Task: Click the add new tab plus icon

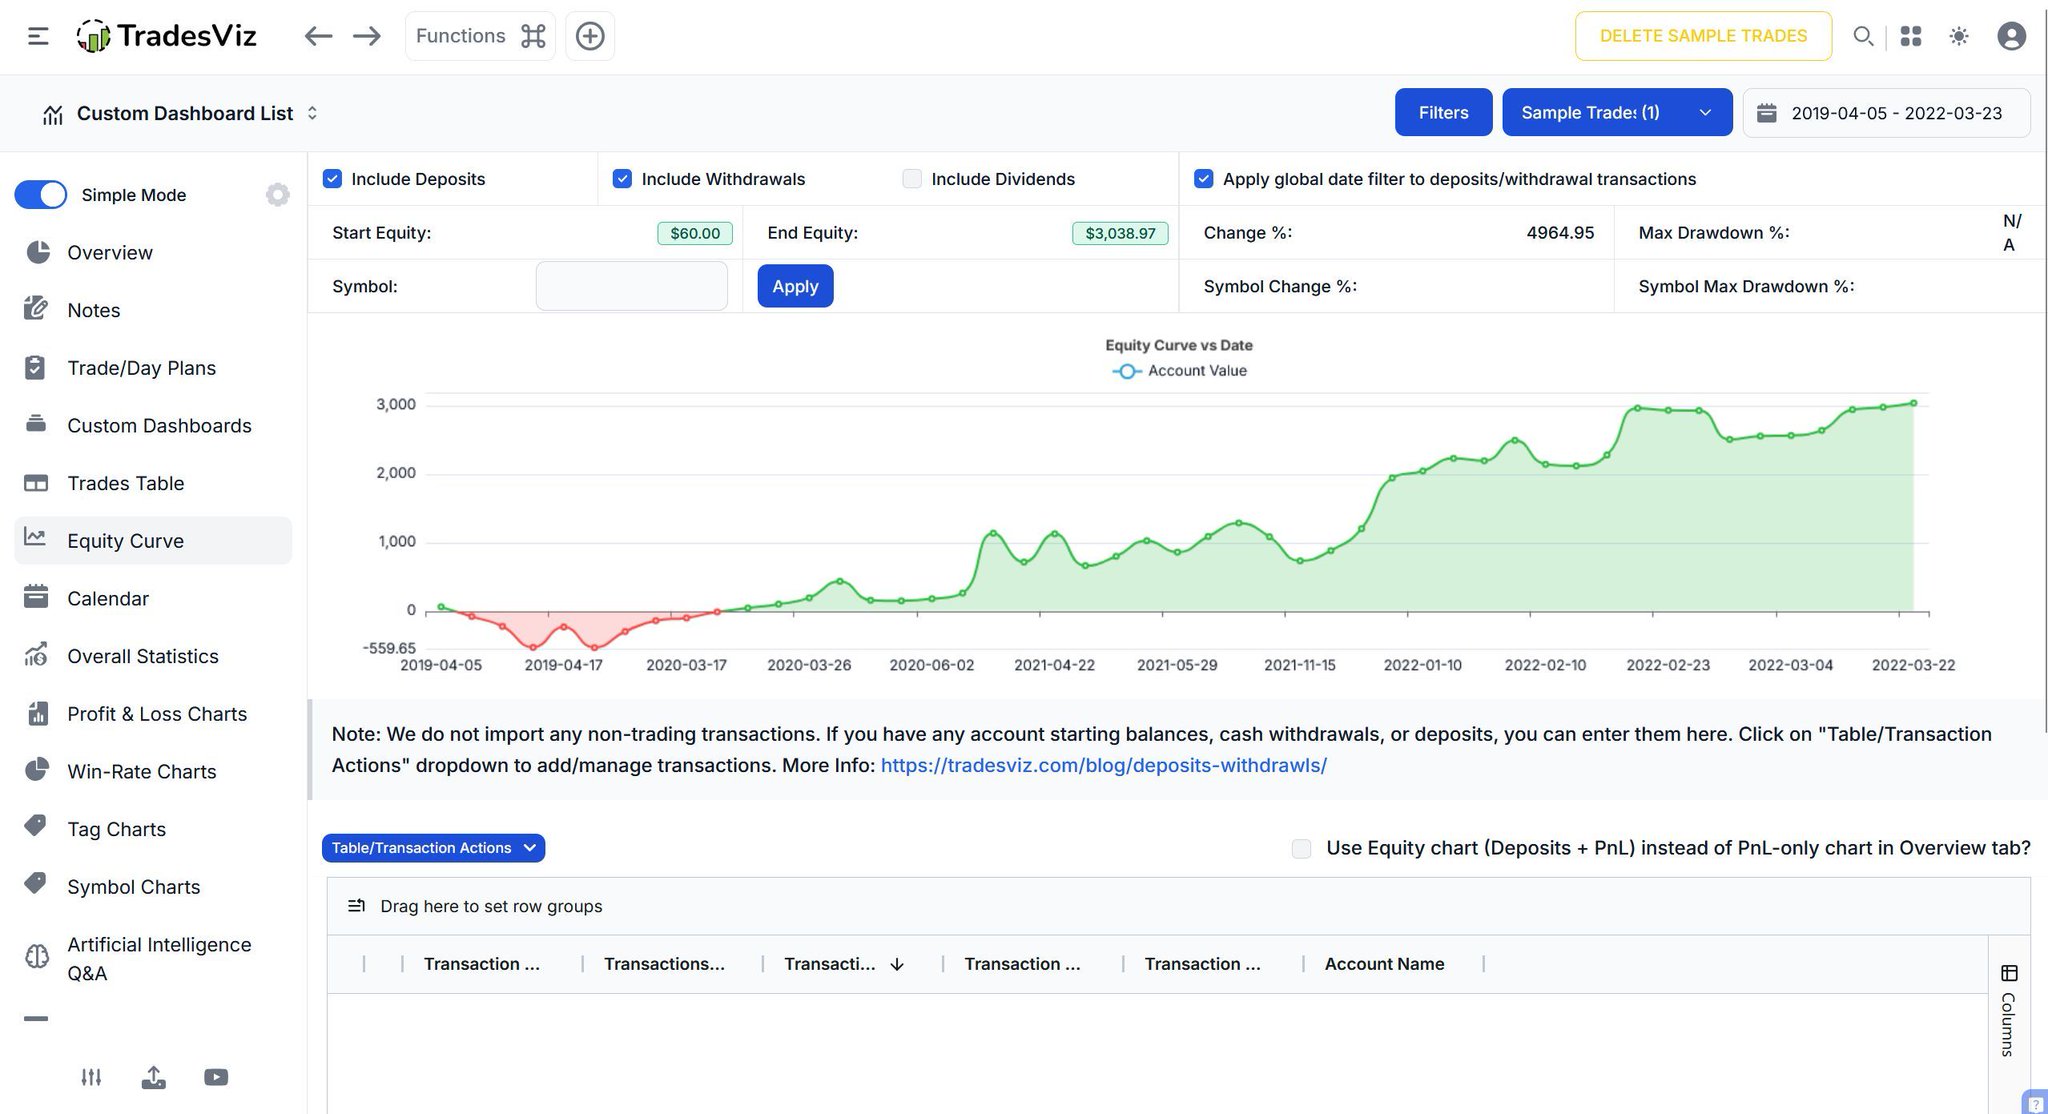Action: (590, 36)
